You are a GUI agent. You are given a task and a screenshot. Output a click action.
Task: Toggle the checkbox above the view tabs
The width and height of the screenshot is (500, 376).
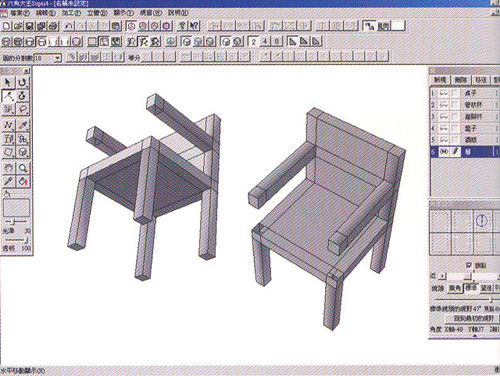click(x=468, y=265)
